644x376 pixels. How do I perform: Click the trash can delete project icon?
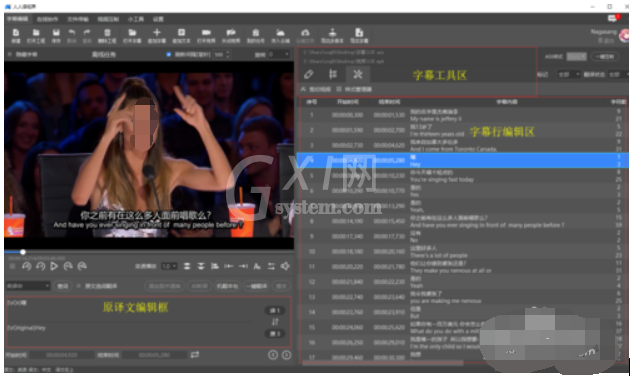tap(107, 32)
